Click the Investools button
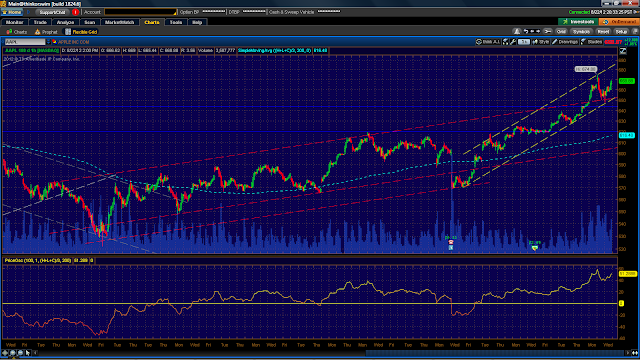 coord(578,22)
